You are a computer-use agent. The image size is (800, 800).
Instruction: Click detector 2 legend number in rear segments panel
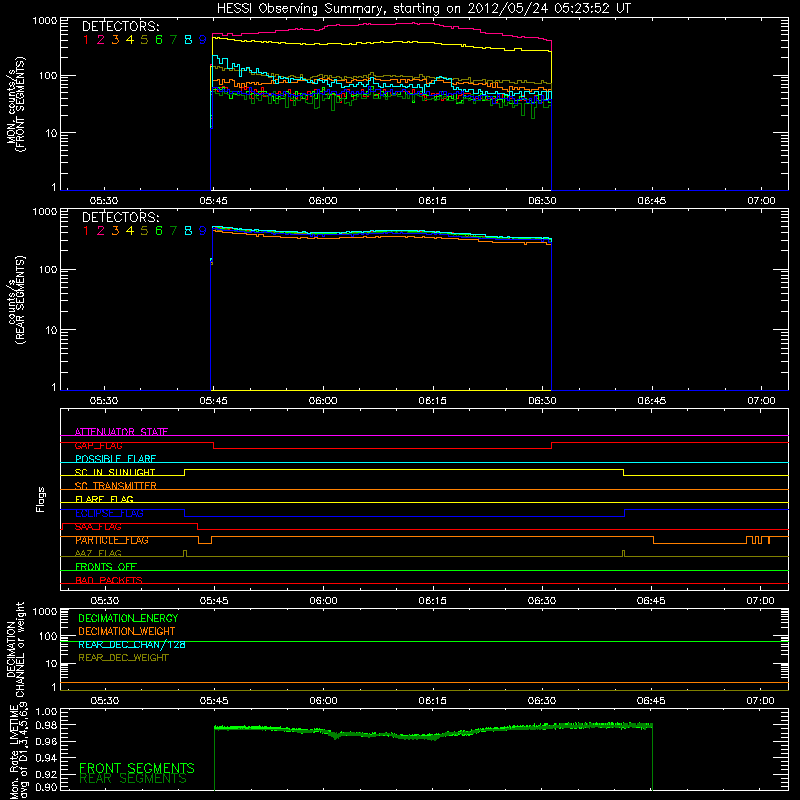pyautogui.click(x=101, y=231)
